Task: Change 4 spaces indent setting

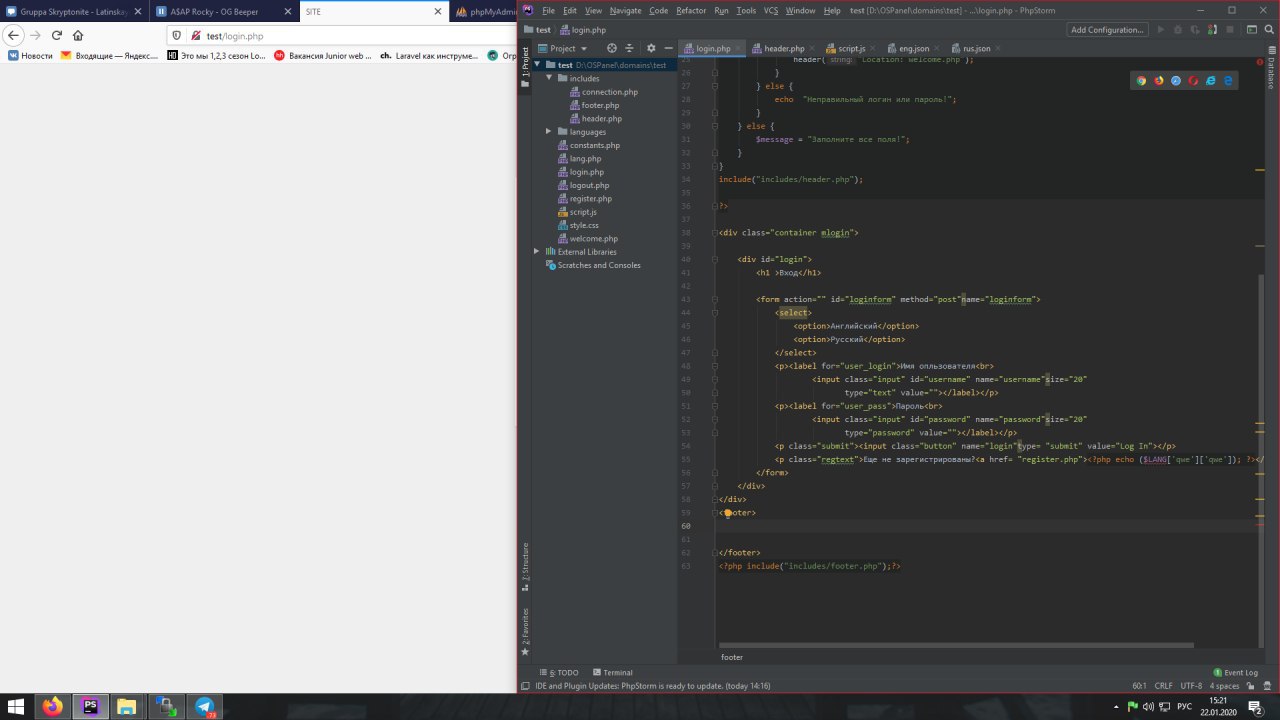Action: pos(1224,686)
